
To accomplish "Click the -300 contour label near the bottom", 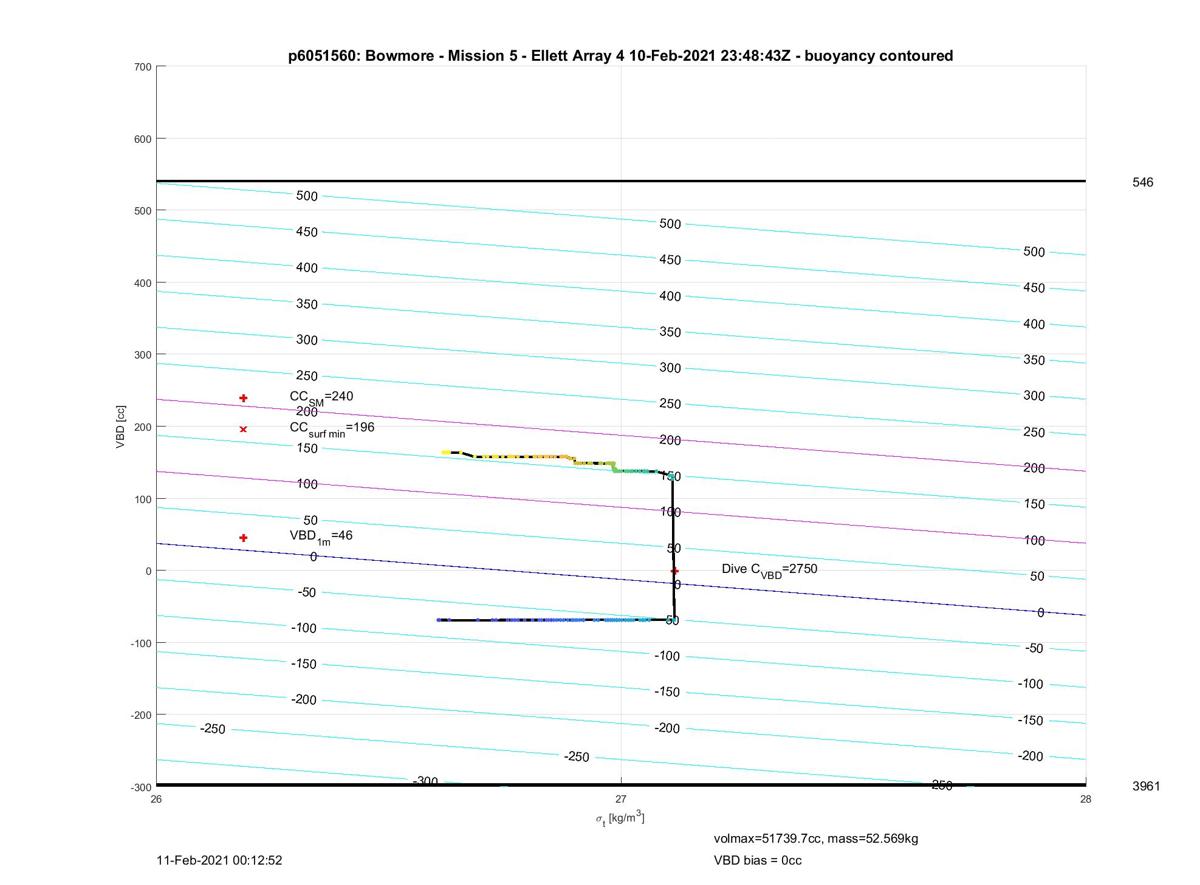I will click(x=426, y=781).
